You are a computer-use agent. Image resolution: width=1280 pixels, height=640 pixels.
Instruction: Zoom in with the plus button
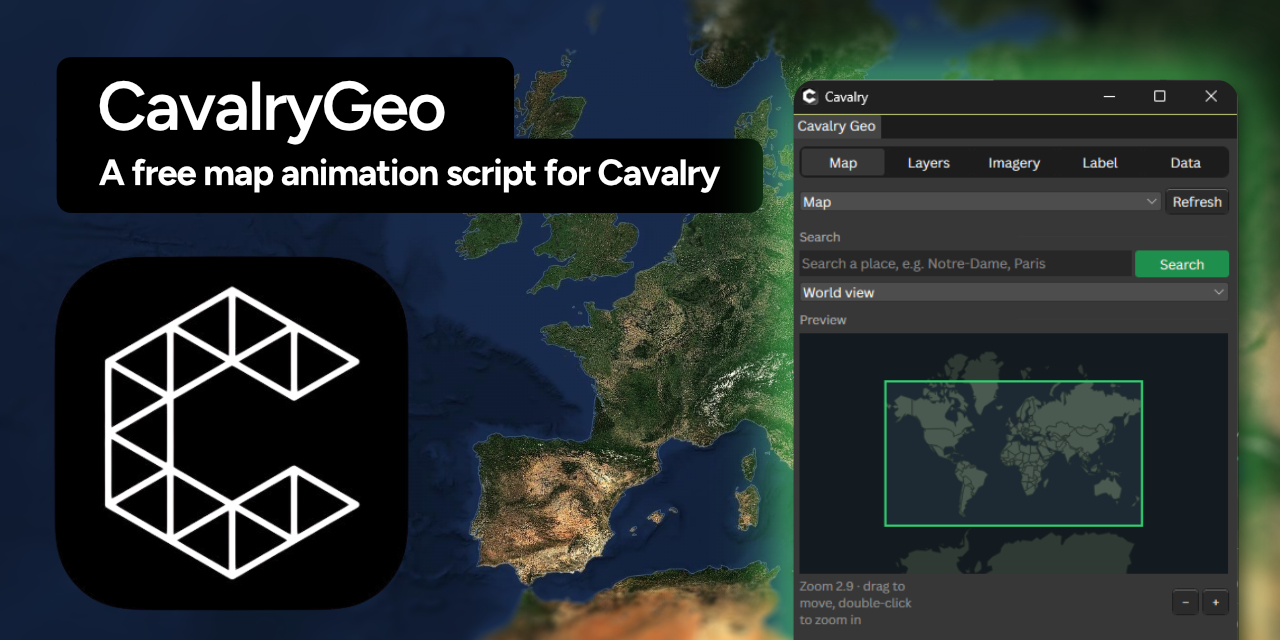click(1215, 602)
